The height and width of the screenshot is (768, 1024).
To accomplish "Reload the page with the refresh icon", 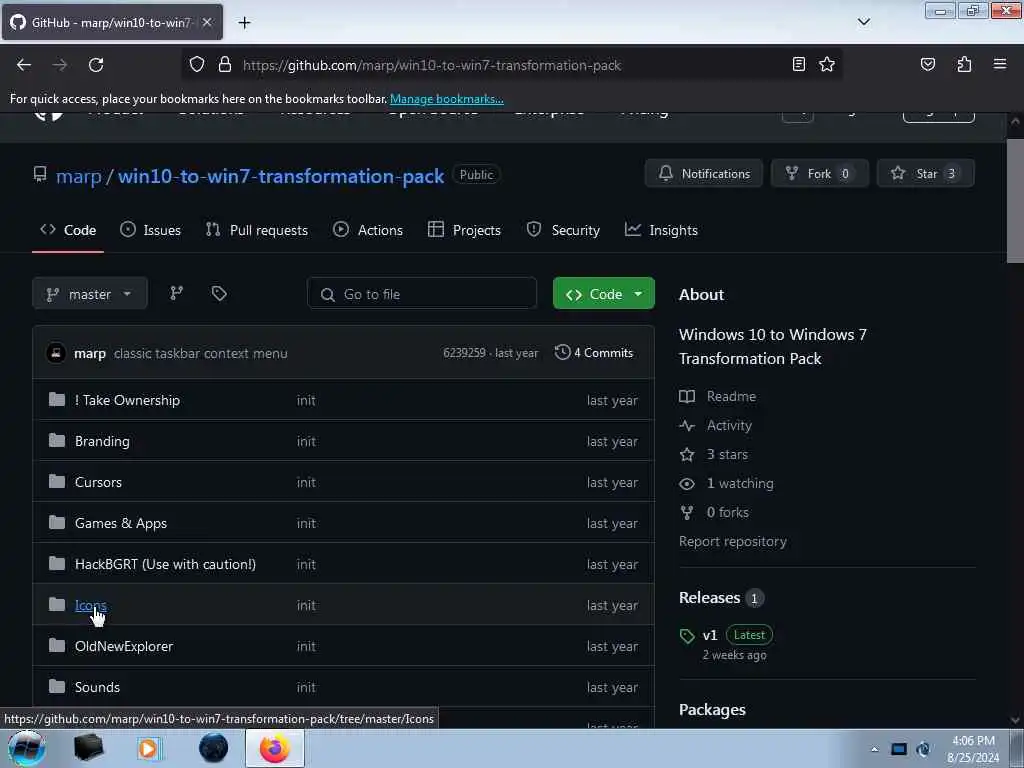I will [x=96, y=65].
